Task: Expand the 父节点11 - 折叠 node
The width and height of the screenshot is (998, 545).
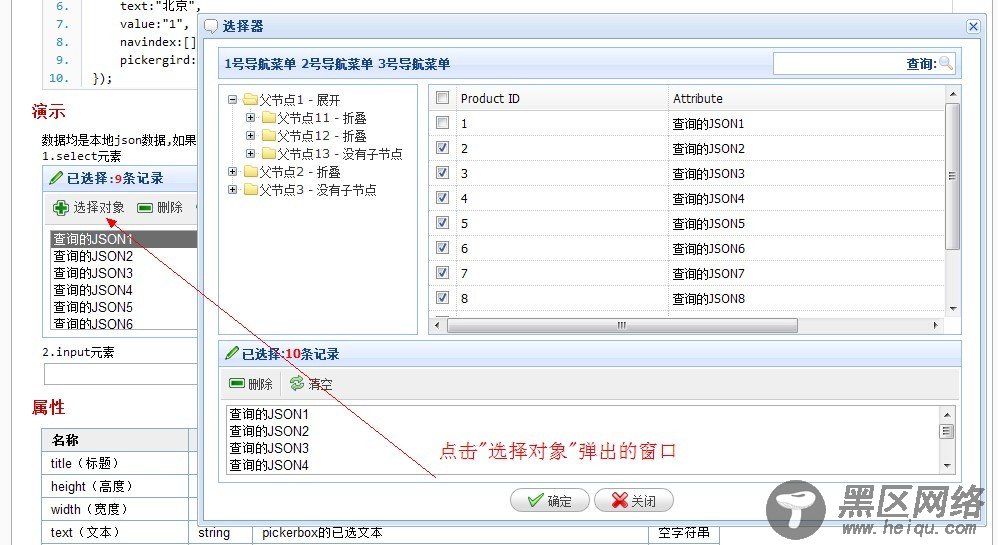Action: click(250, 117)
